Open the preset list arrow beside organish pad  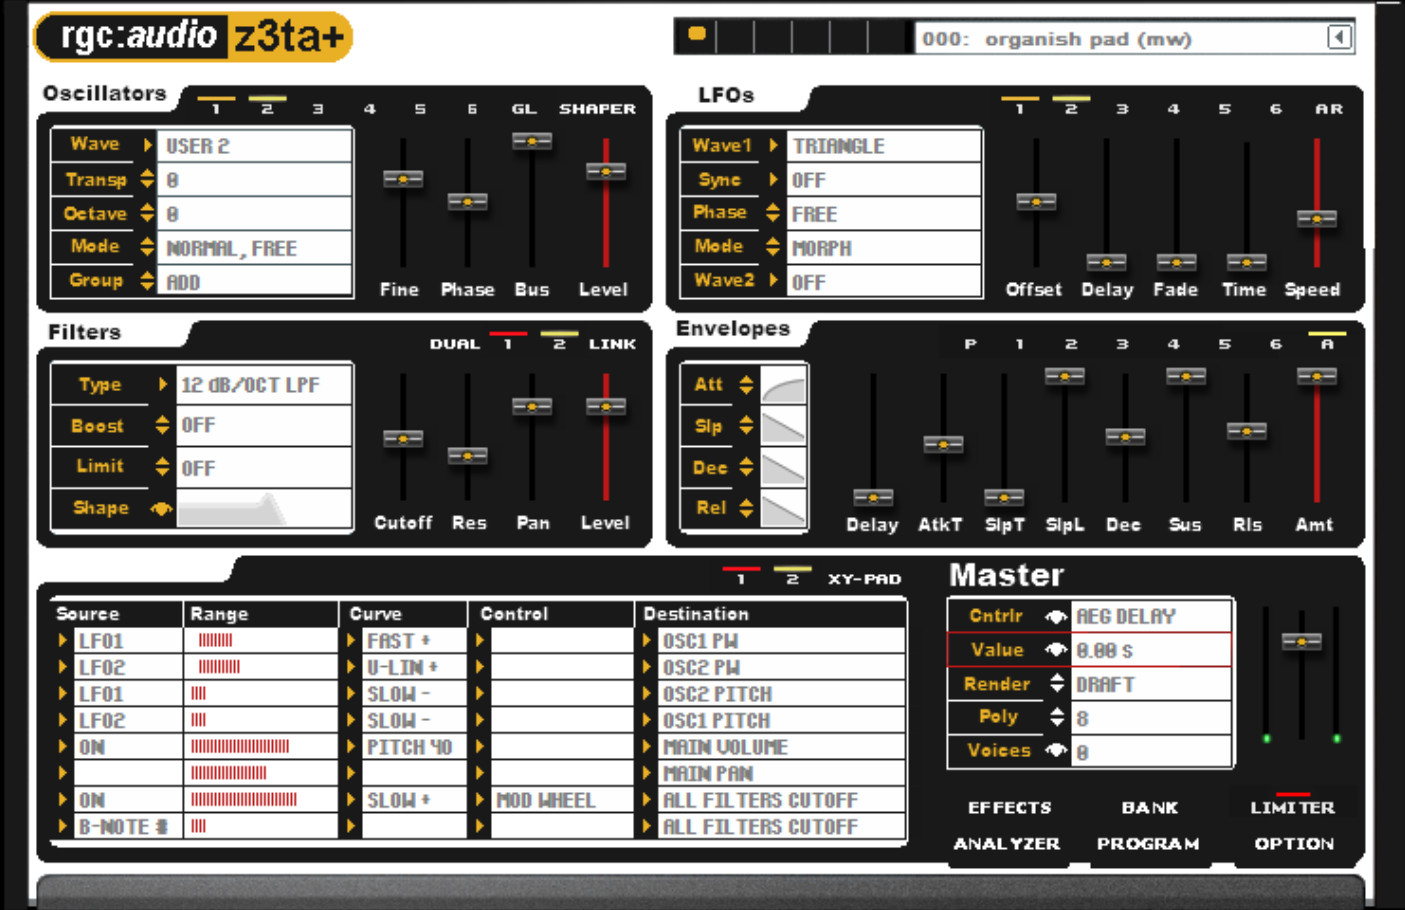[x=1338, y=38]
